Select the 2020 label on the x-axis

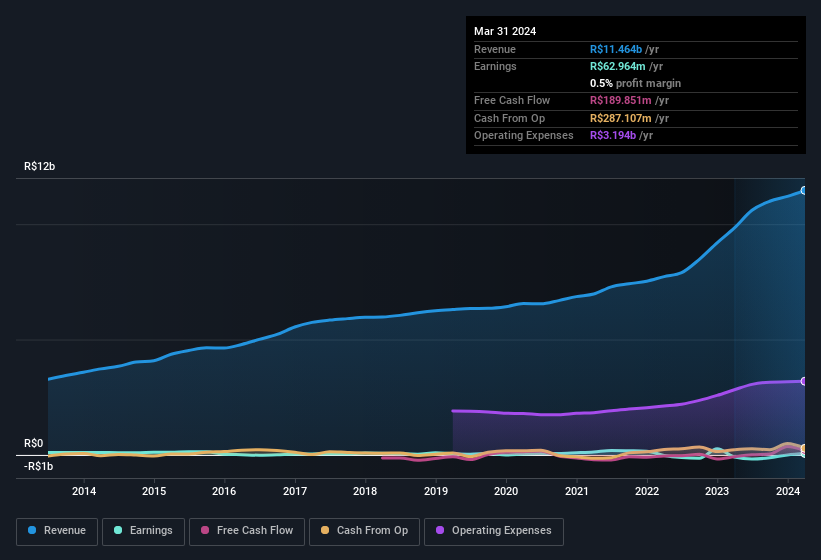click(506, 491)
